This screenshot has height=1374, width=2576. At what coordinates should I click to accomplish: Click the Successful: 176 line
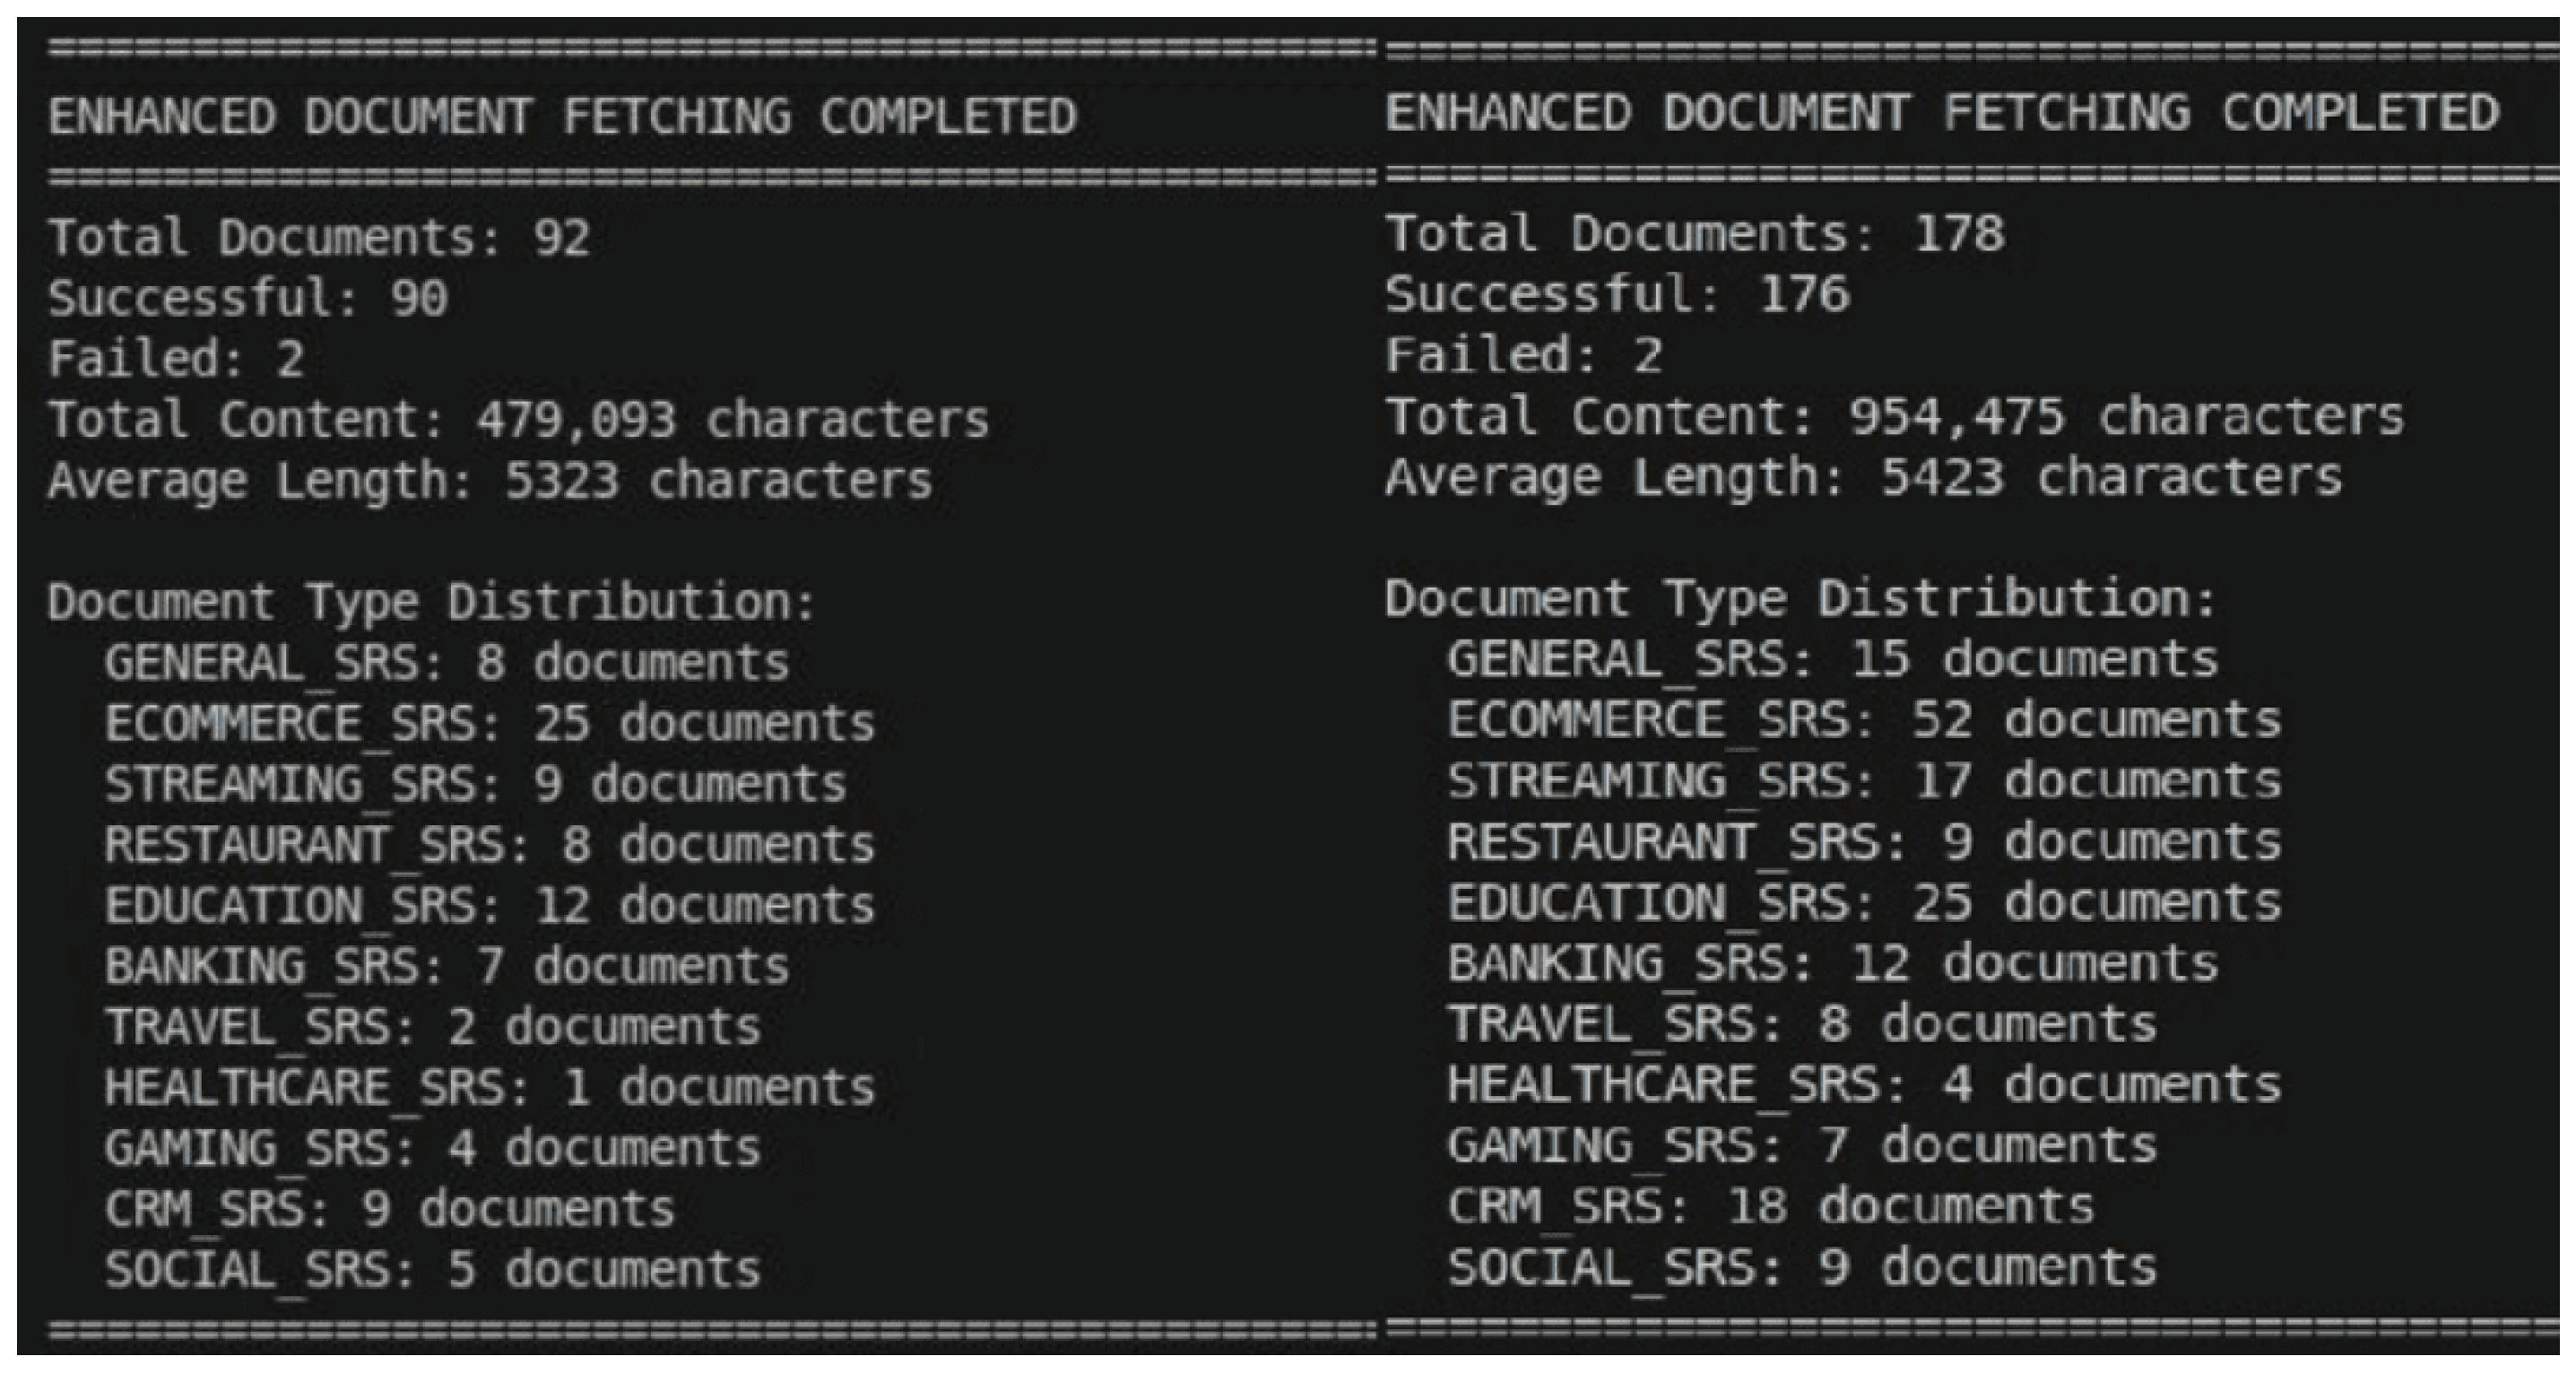tap(1617, 294)
